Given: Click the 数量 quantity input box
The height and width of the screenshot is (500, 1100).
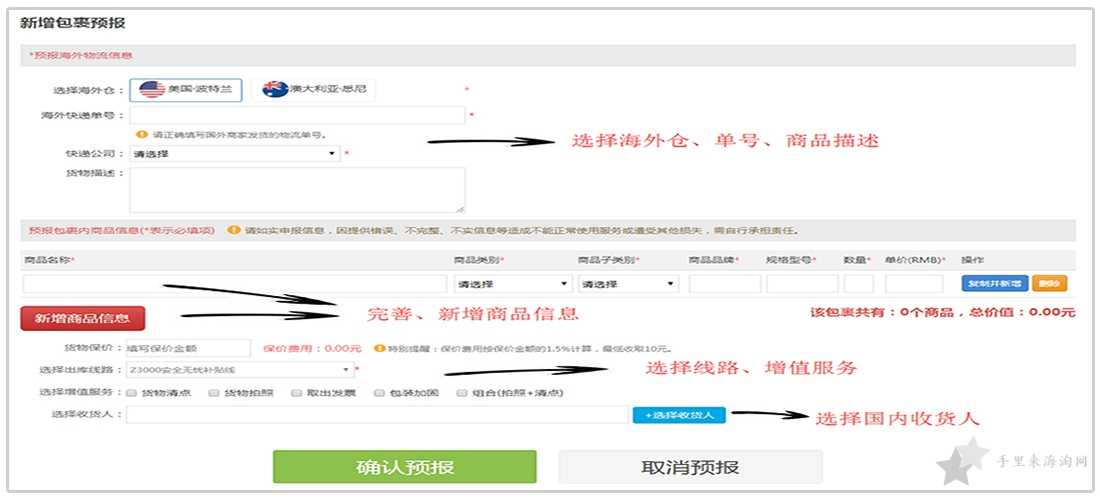Looking at the screenshot, I should click(x=859, y=284).
